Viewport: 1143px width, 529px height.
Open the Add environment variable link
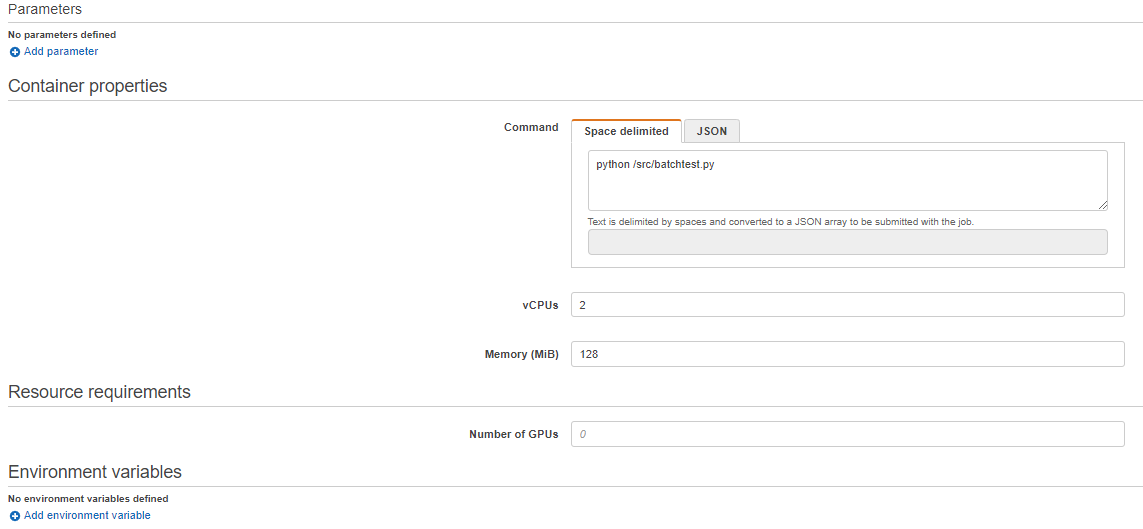coord(87,516)
